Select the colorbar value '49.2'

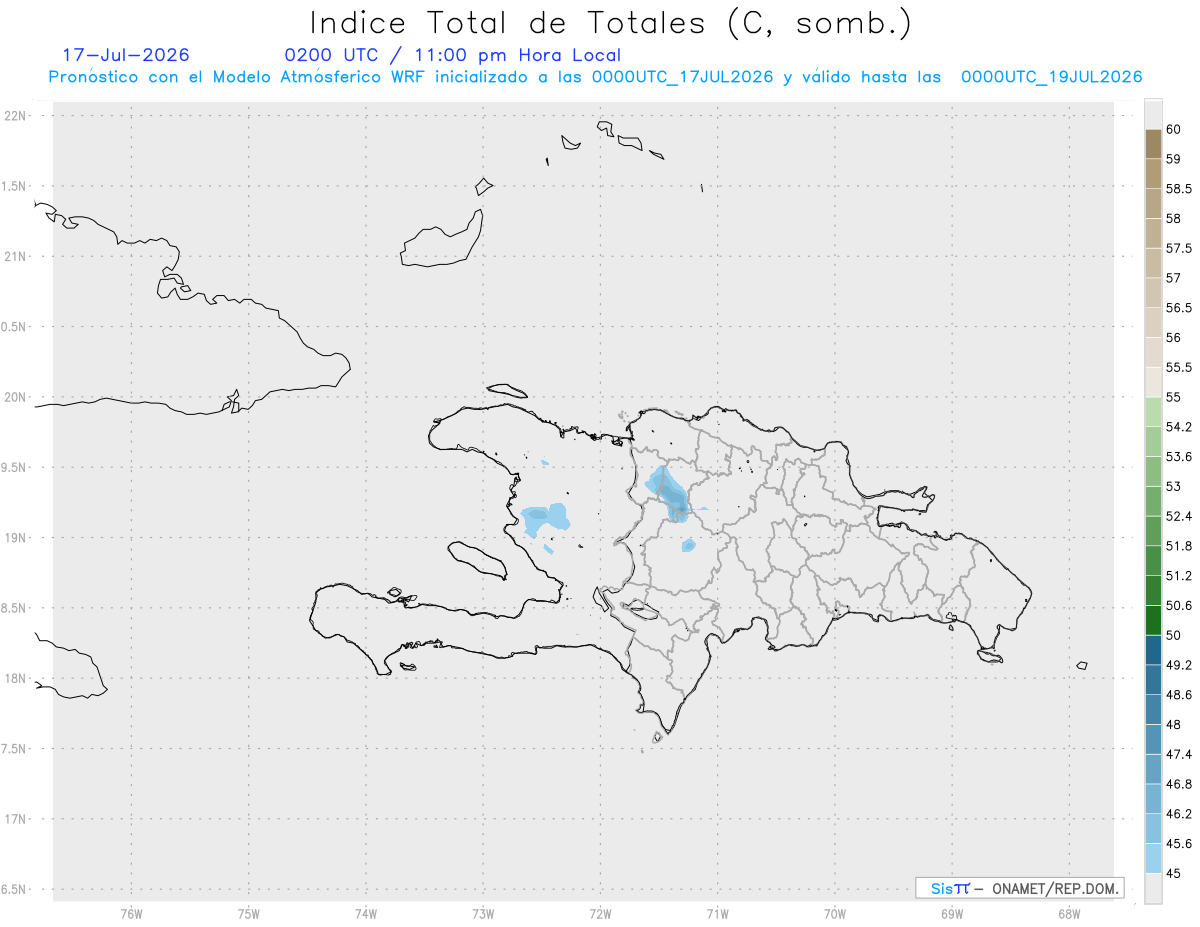coord(1179,665)
